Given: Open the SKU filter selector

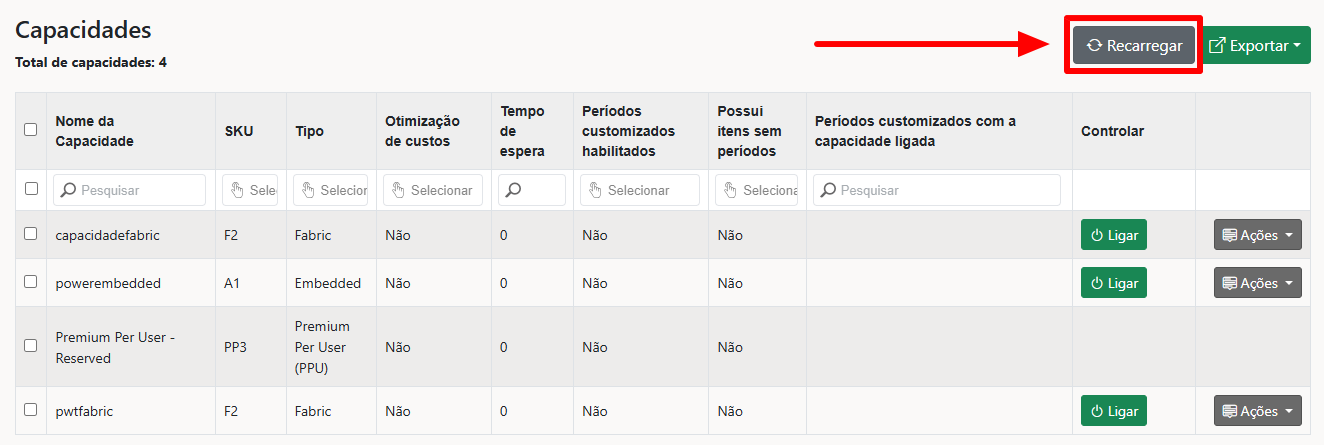Looking at the screenshot, I should pyautogui.click(x=250, y=190).
